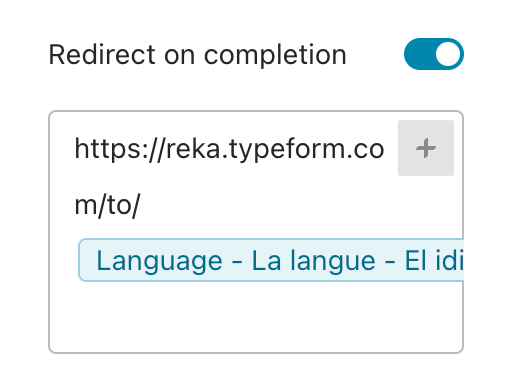Click the Redirect on completion label
508x374 pixels.
click(197, 55)
